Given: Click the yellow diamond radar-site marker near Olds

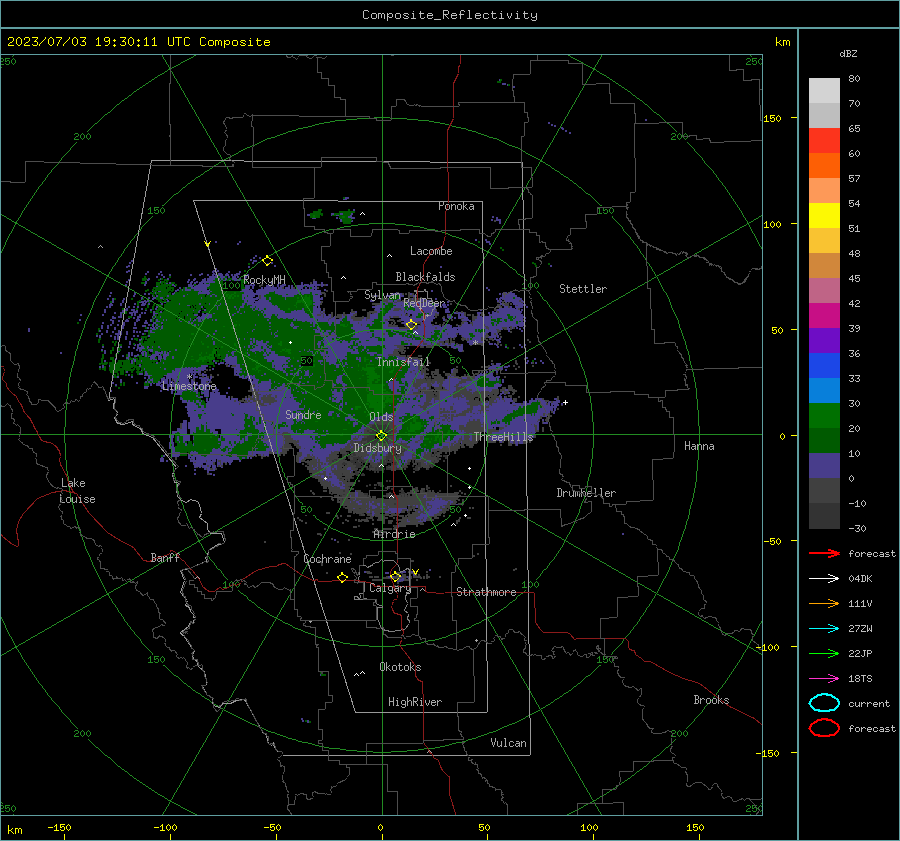Looking at the screenshot, I should tap(381, 436).
